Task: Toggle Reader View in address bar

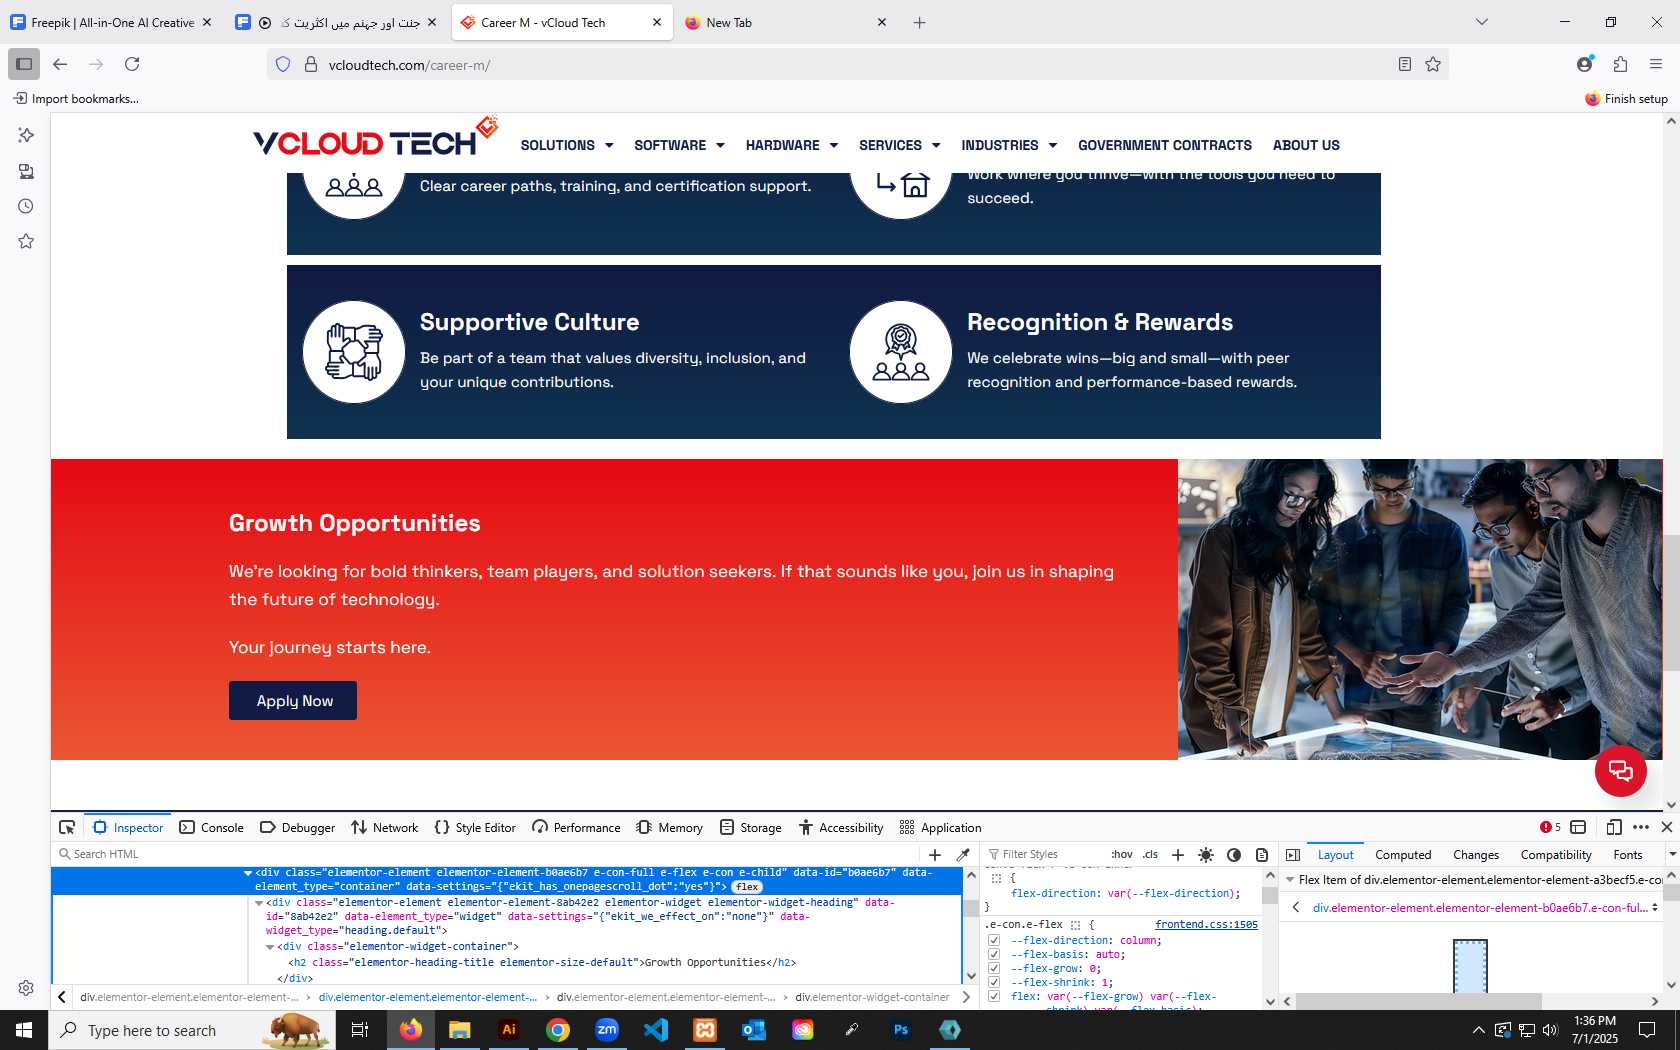Action: click(1405, 64)
